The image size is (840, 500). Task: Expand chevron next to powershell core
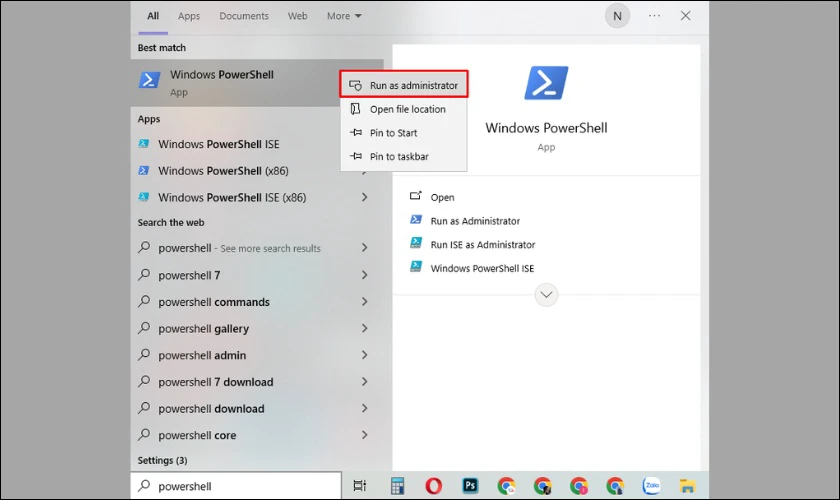pyautogui.click(x=364, y=435)
